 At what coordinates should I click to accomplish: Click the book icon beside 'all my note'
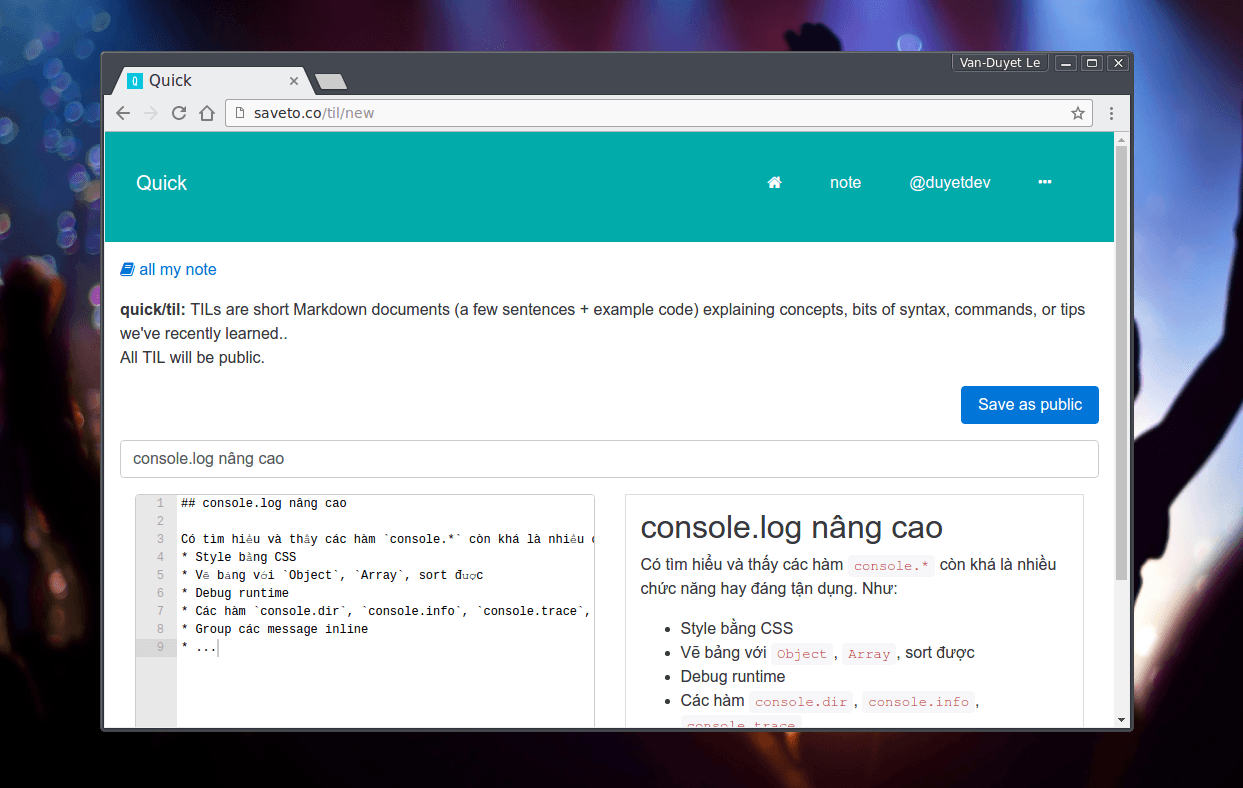coord(126,269)
